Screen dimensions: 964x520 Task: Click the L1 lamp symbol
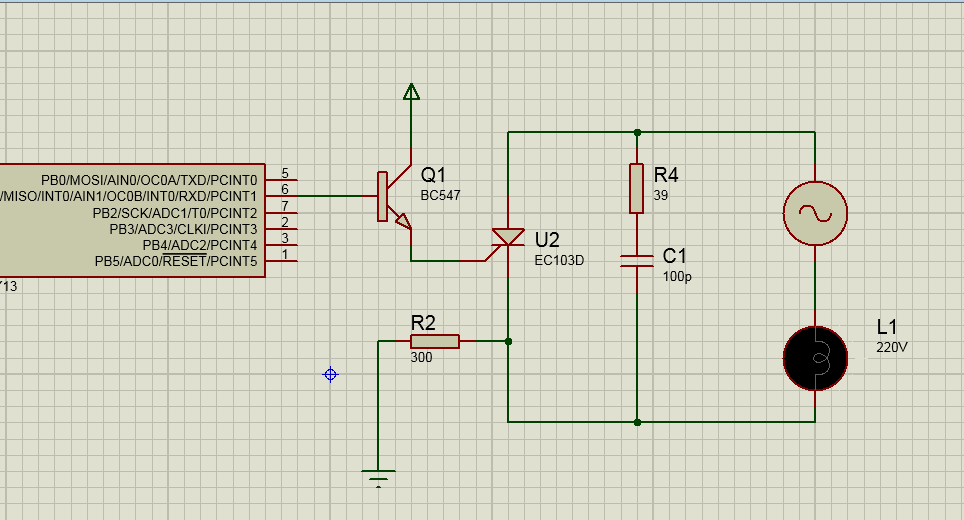[x=815, y=357]
